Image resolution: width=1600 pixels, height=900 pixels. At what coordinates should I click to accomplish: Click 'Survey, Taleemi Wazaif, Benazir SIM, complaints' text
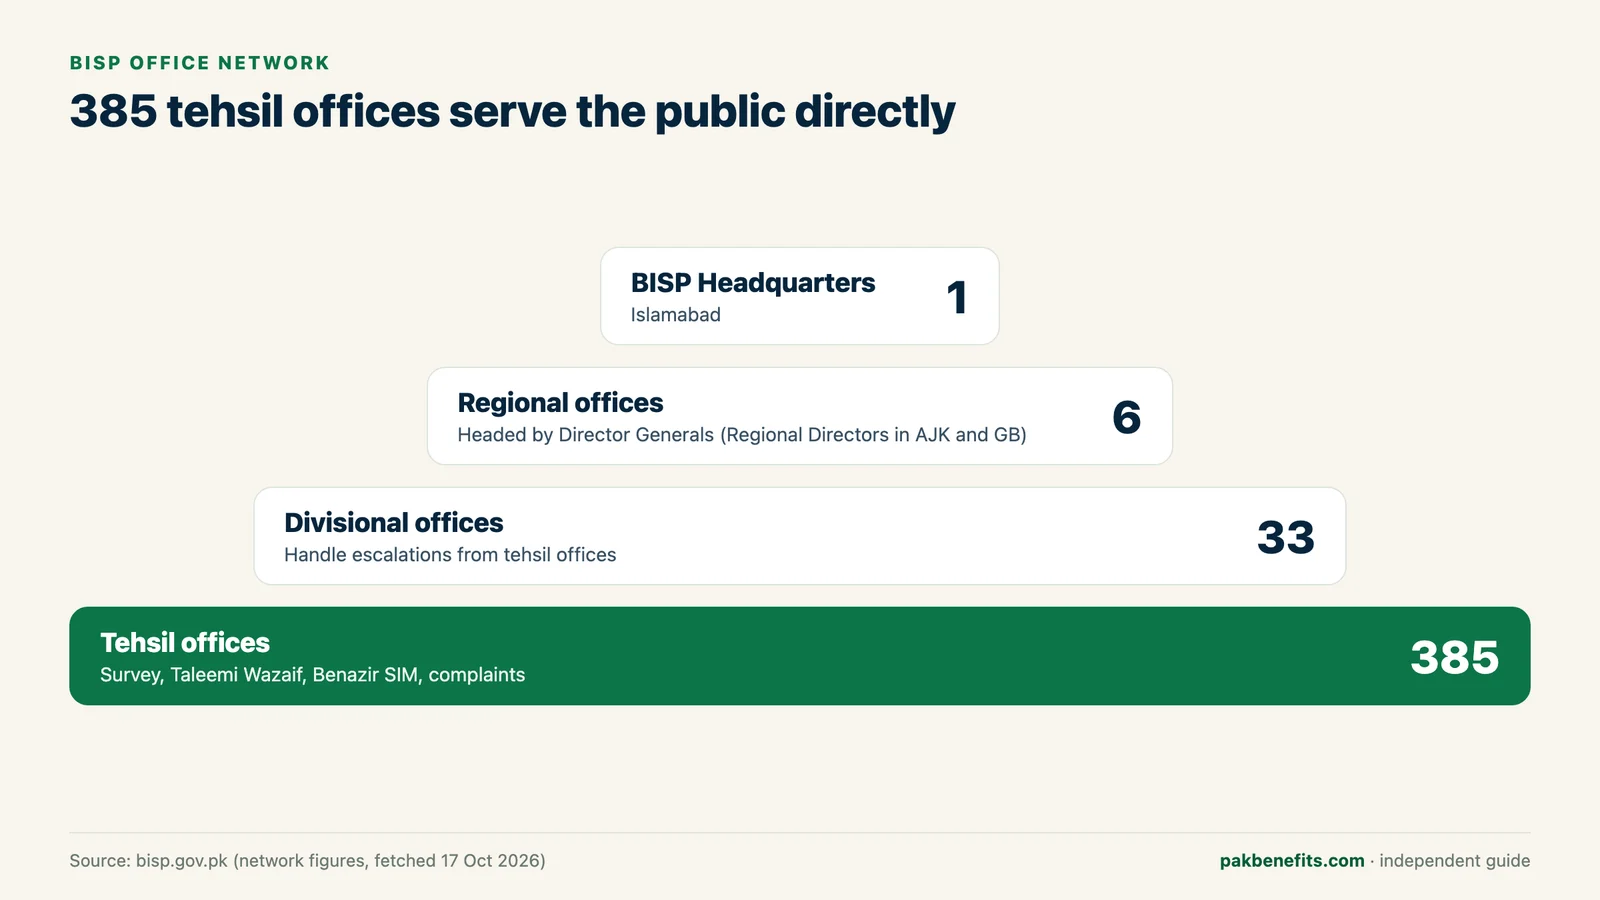coord(313,675)
